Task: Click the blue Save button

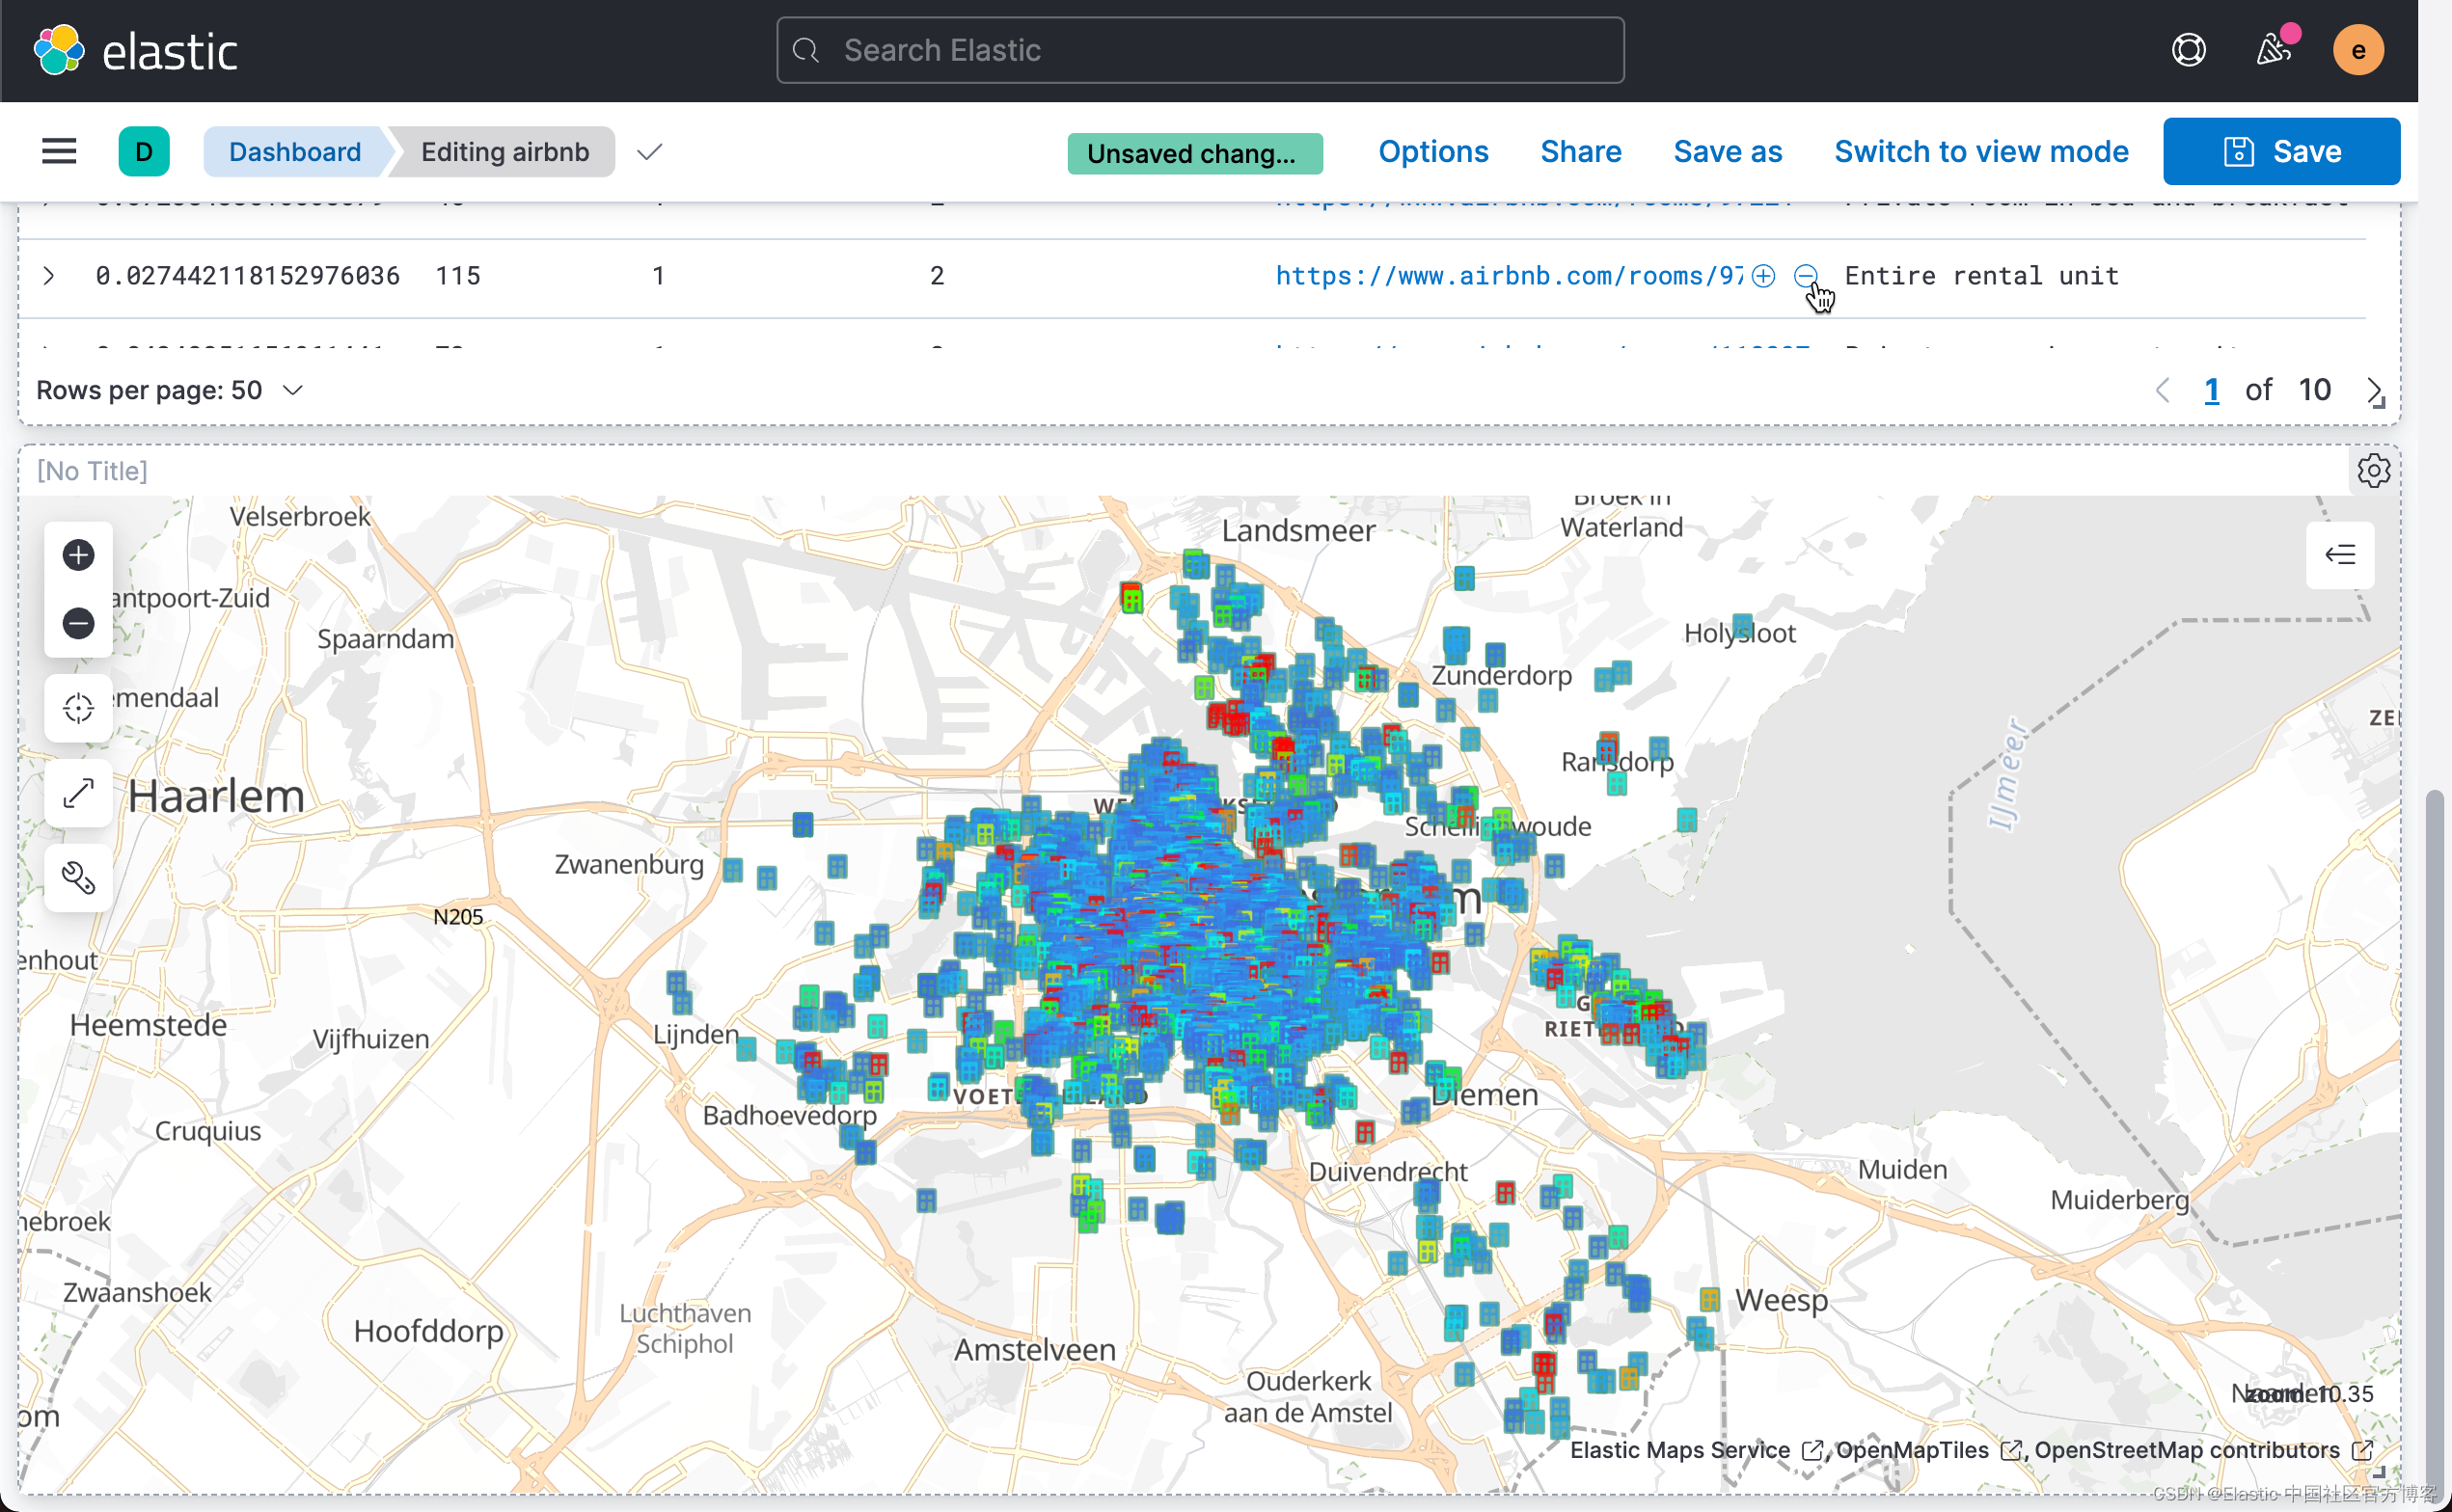Action: point(2281,151)
